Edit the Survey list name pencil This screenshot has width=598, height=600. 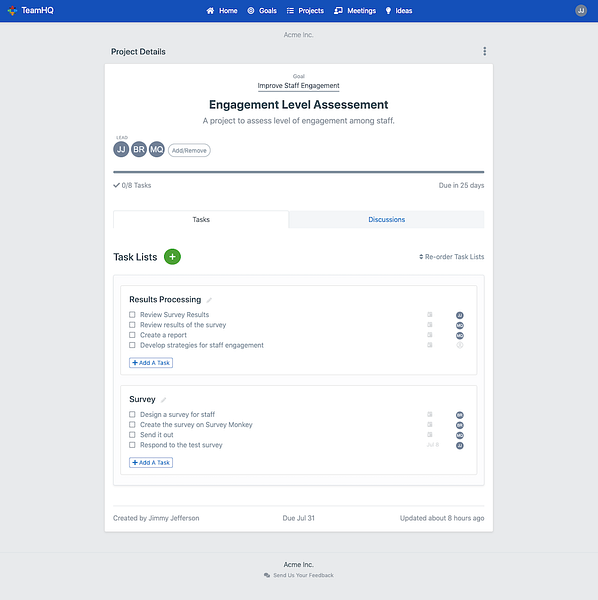[164, 400]
